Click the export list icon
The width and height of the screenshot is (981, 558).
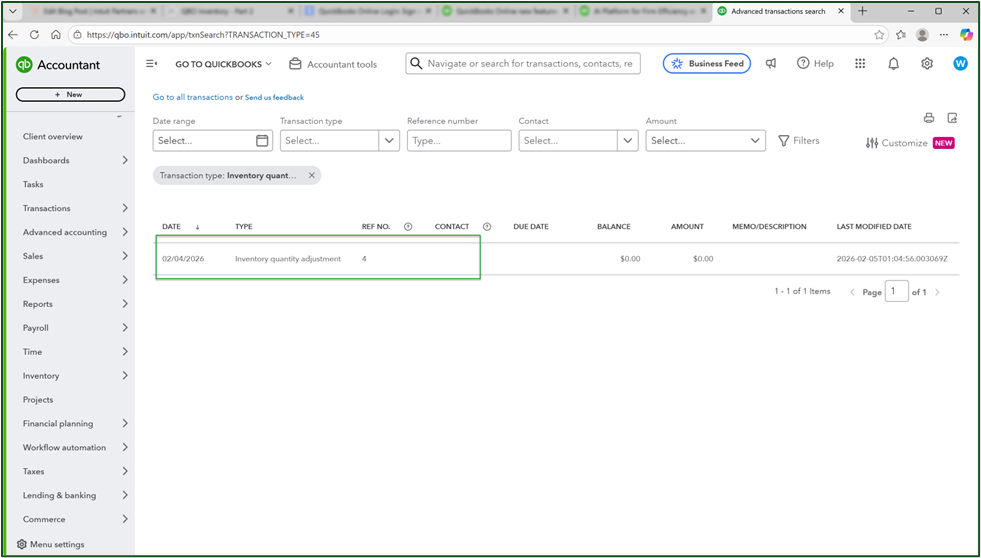(952, 118)
